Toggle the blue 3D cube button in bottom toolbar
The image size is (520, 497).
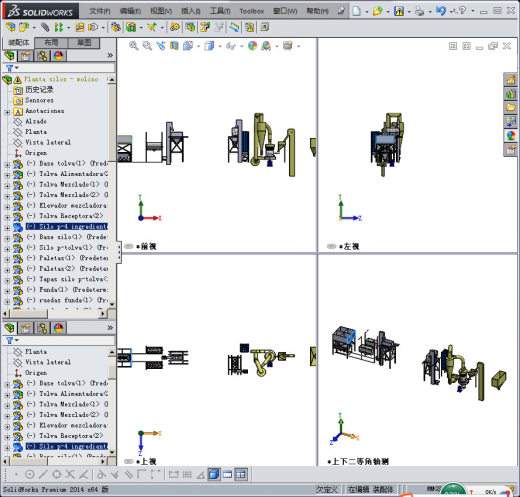pyautogui.click(x=214, y=474)
